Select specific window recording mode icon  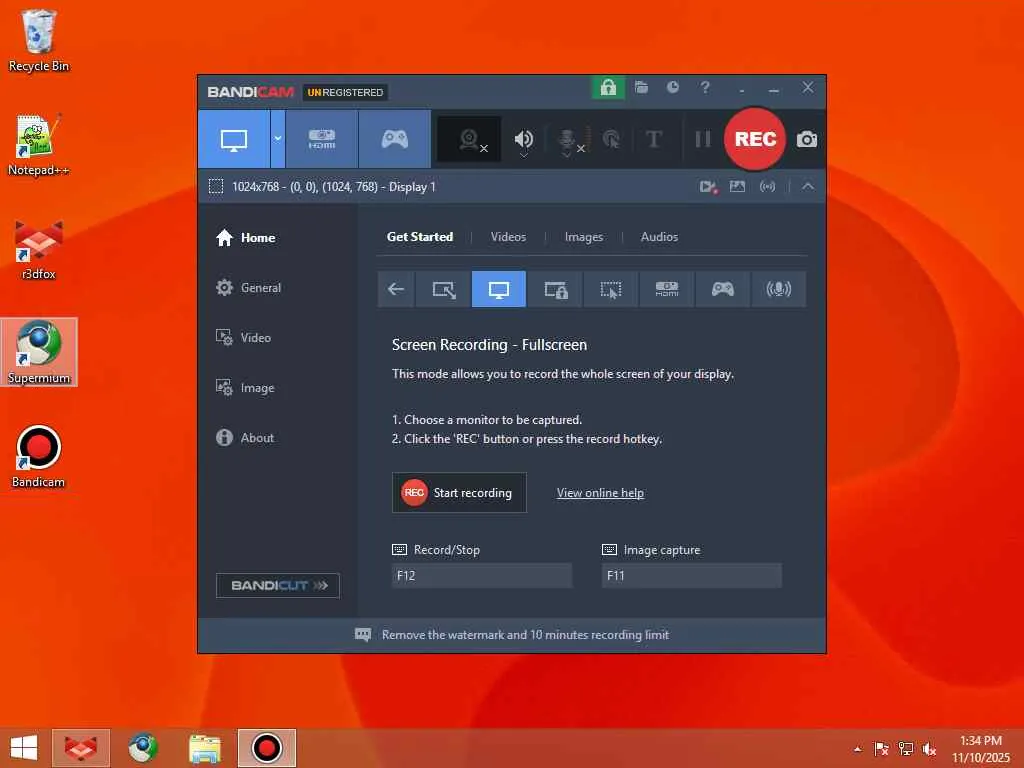coord(555,289)
